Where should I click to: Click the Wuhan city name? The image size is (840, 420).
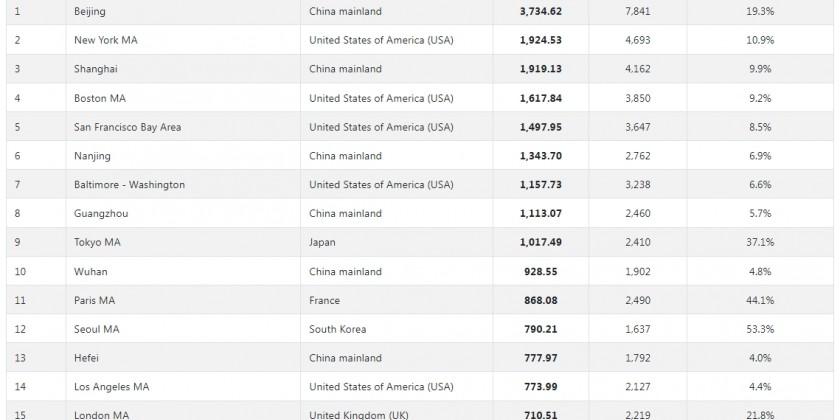click(91, 271)
